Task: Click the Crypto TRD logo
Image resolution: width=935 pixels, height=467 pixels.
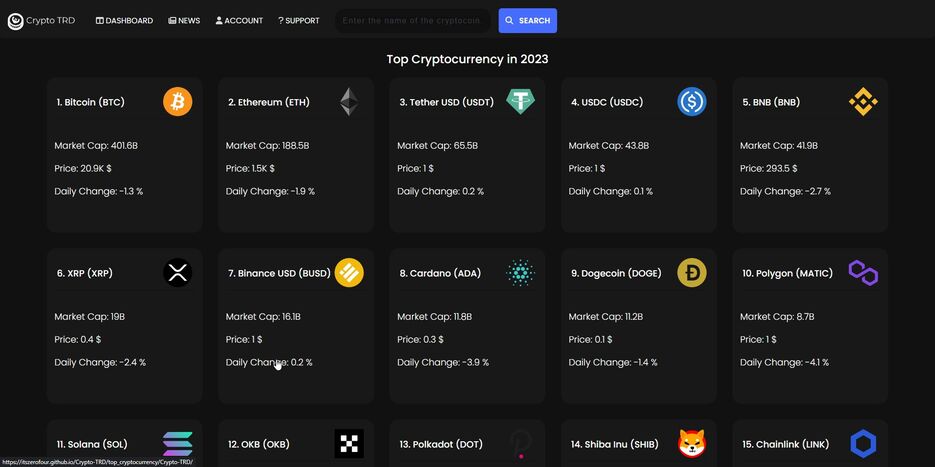Action: (41, 21)
